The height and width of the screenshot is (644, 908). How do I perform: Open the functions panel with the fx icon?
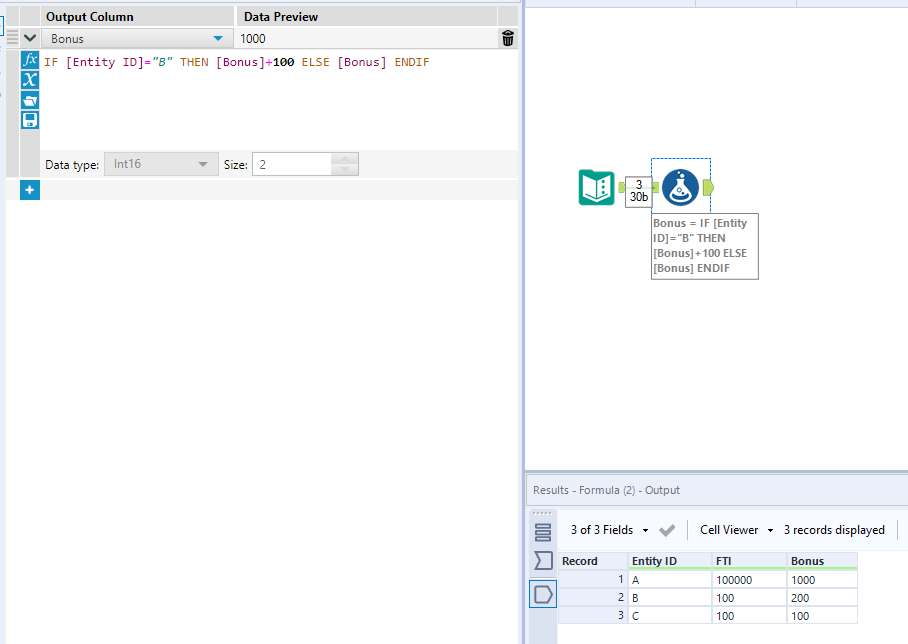29,59
